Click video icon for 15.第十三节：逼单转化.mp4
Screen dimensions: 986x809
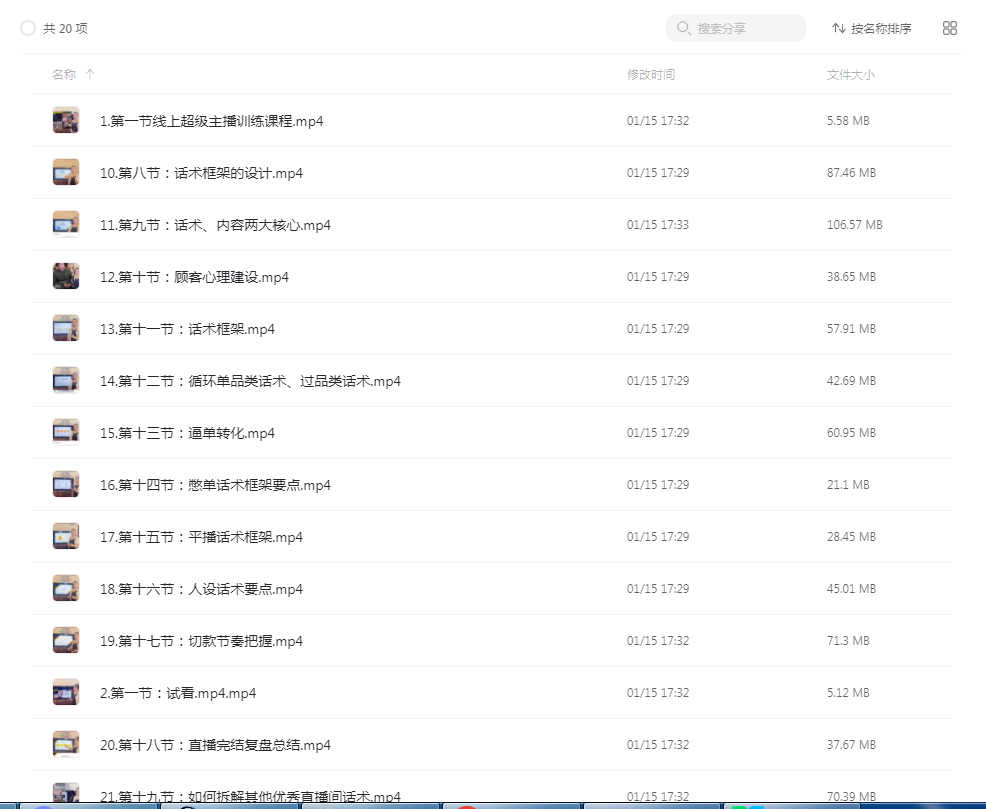(x=66, y=433)
